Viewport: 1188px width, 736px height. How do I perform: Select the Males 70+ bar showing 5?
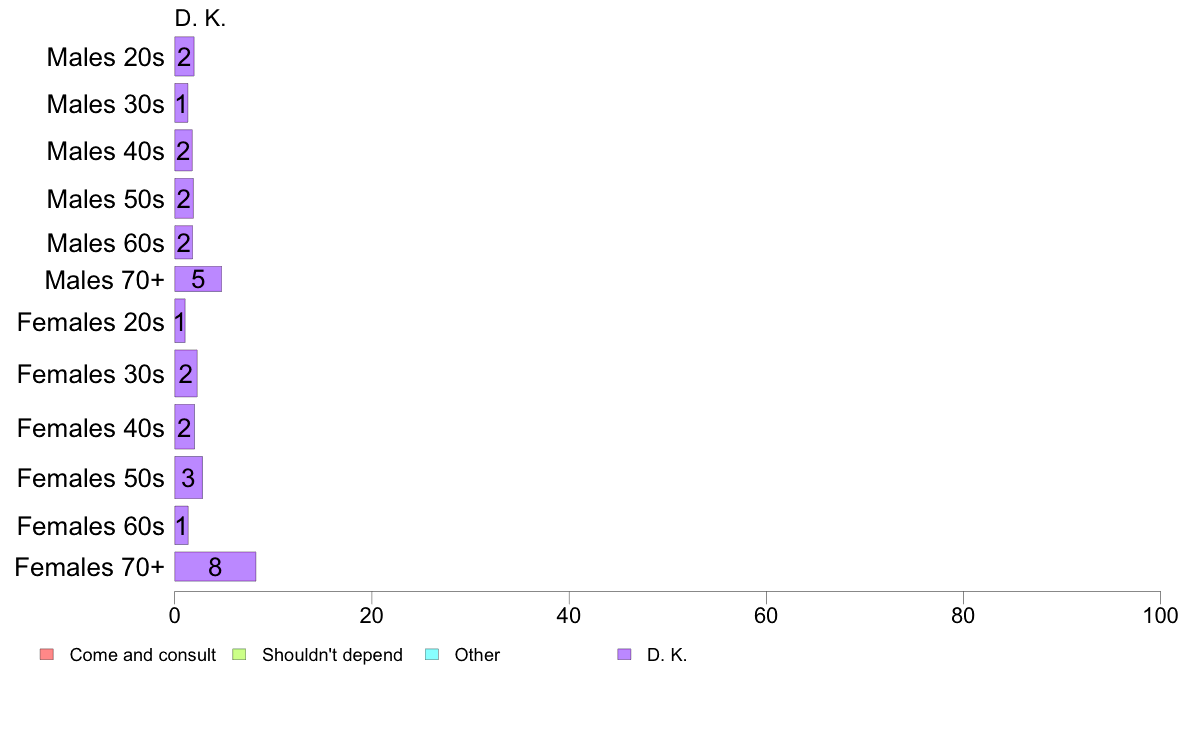click(x=198, y=279)
